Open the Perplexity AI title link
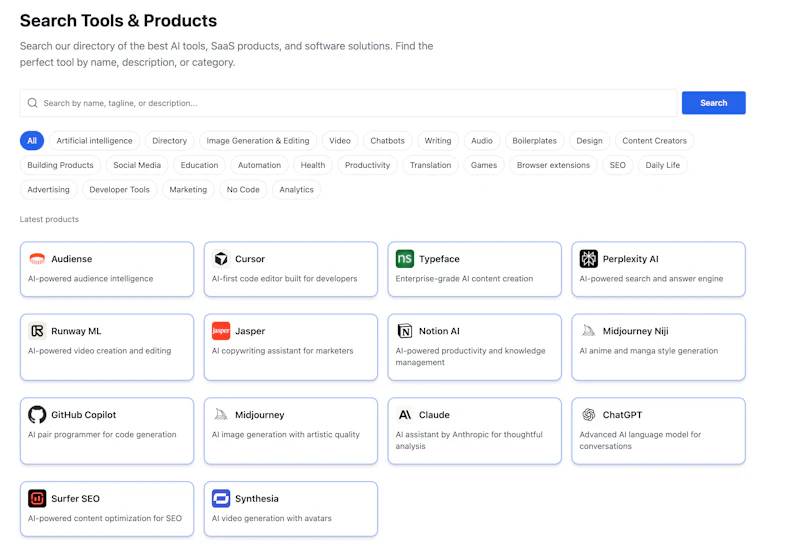The image size is (800, 545). (631, 259)
